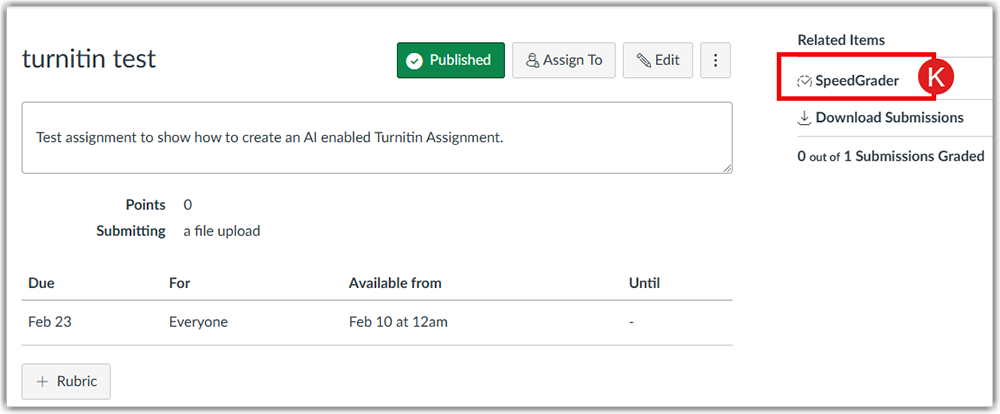The height and width of the screenshot is (414, 1000).
Task: Click the plus icon on the Rubric button
Action: point(42,382)
